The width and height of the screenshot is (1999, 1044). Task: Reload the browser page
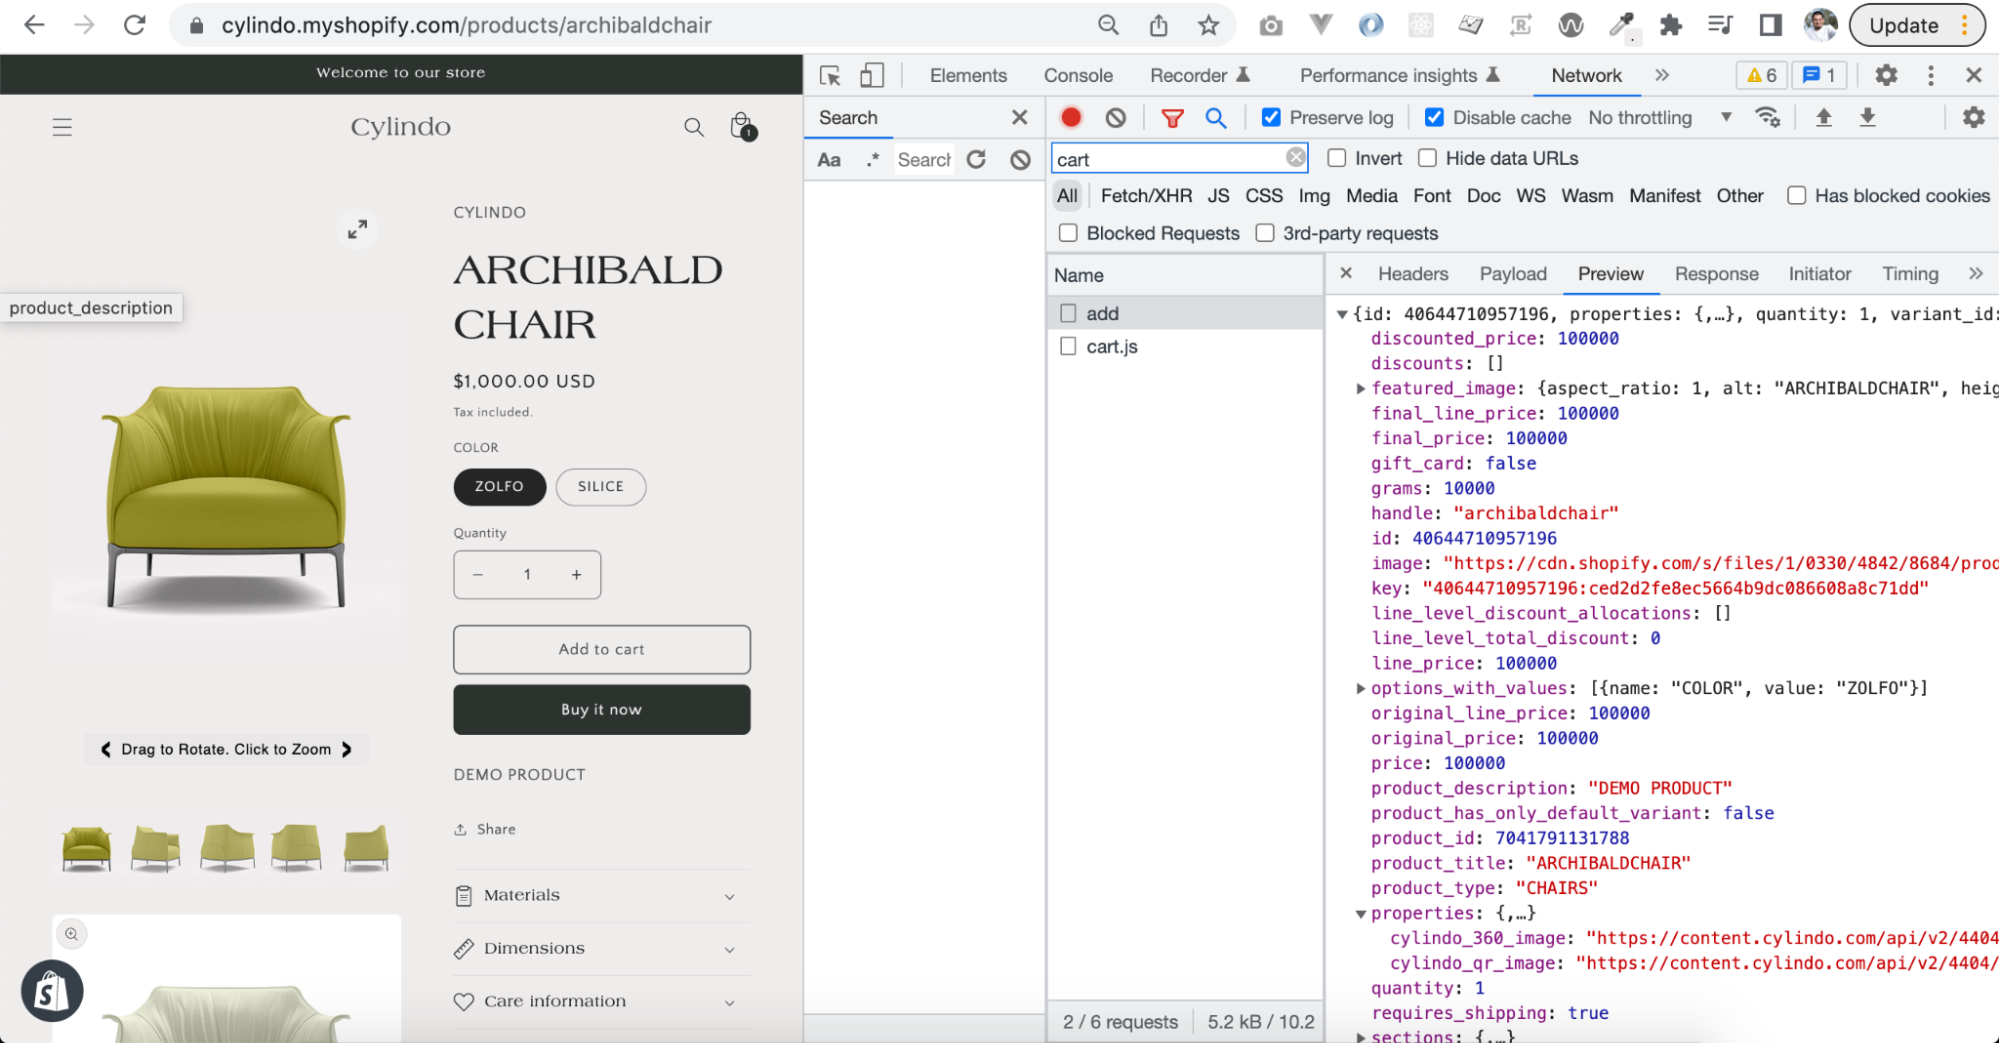coord(135,25)
